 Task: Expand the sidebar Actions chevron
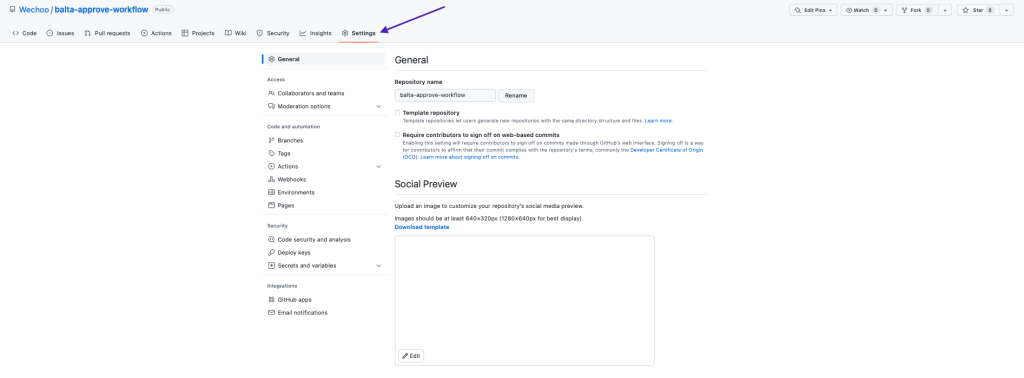coord(378,166)
